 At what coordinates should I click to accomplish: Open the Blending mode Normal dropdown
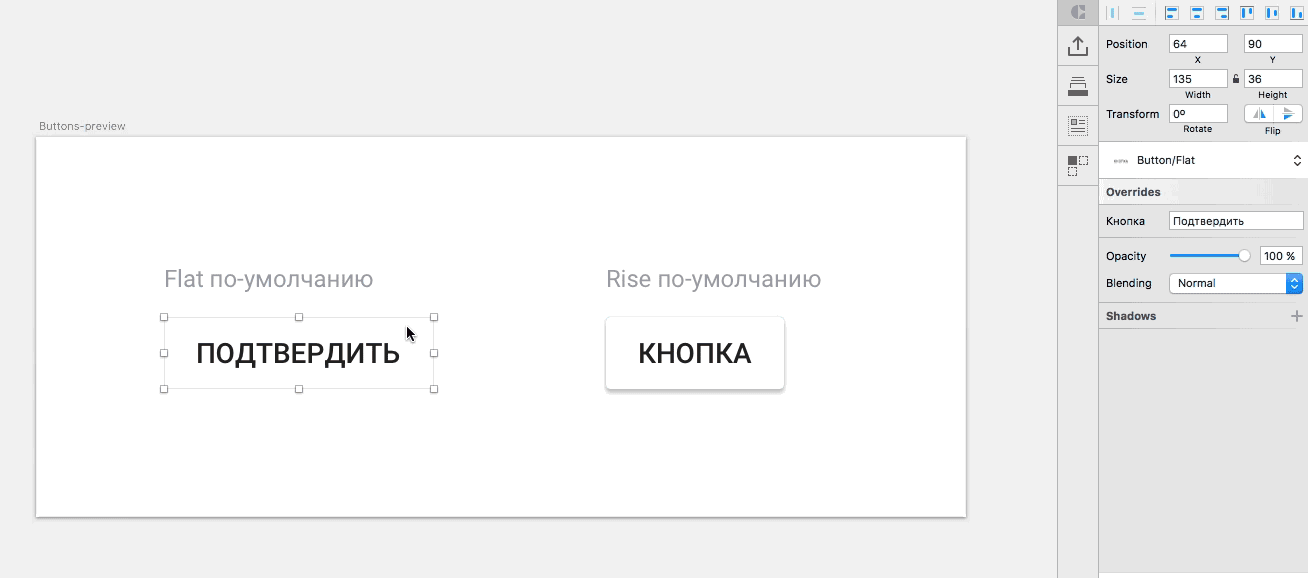pyautogui.click(x=1236, y=283)
